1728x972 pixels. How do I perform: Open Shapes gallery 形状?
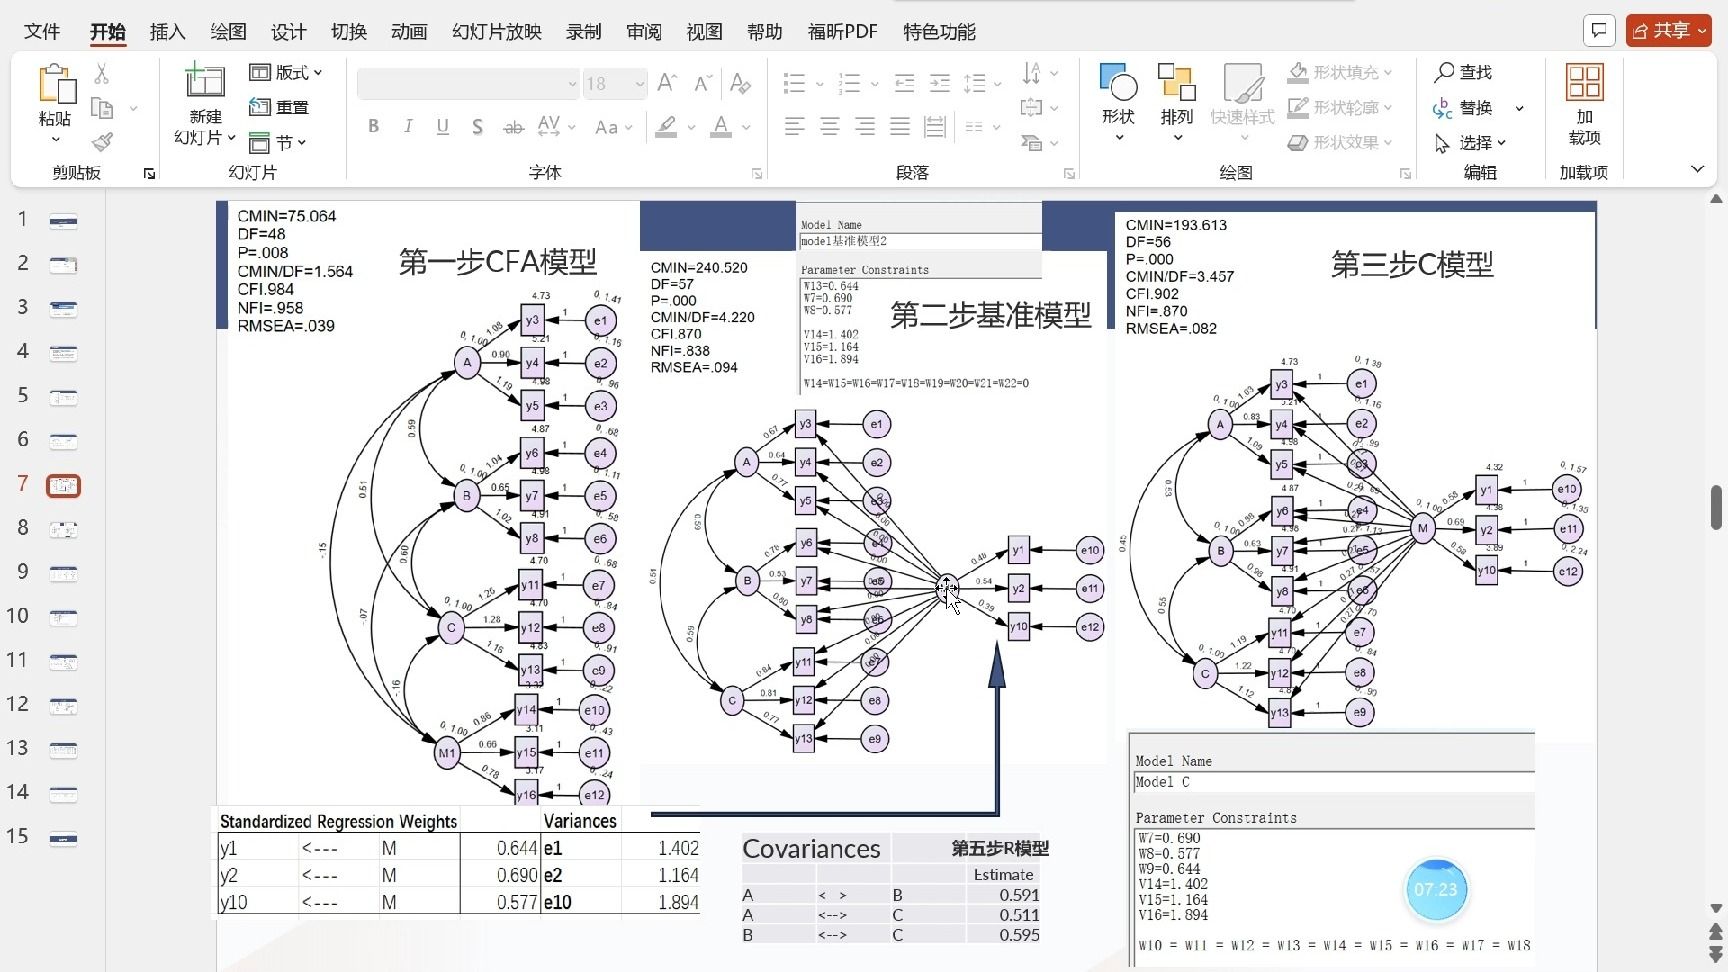pyautogui.click(x=1118, y=102)
